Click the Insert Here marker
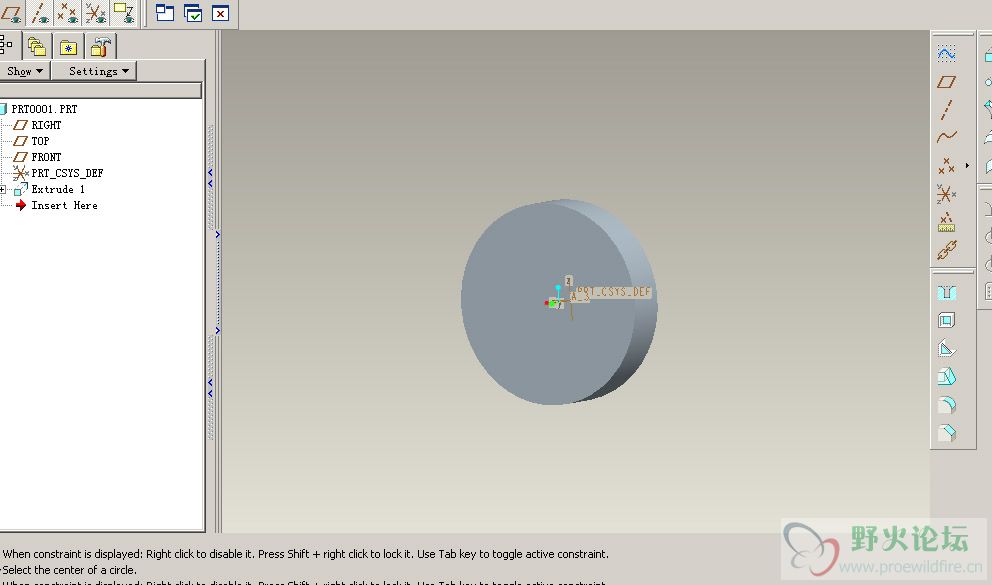Viewport: 992px width, 585px height. [x=63, y=205]
